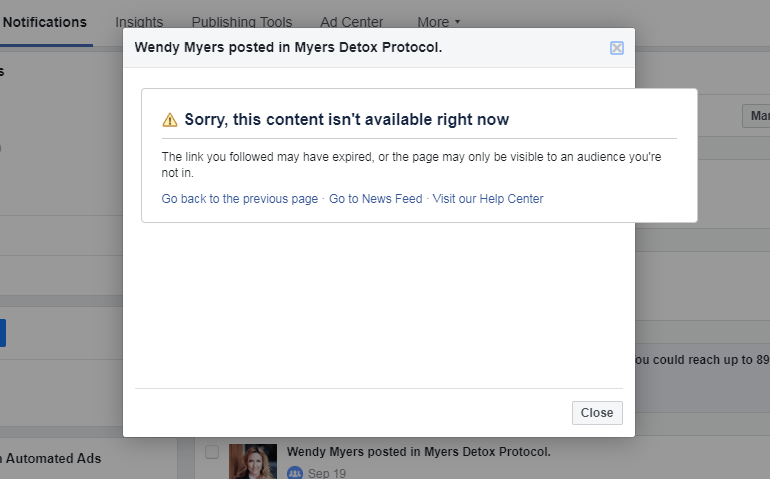Click the Automated Ads sidebar item
This screenshot has height=479, width=770.
[x=55, y=458]
